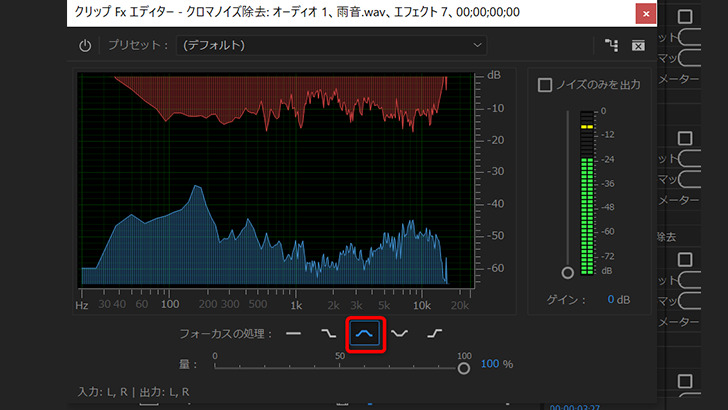Image resolution: width=728 pixels, height=410 pixels.
Task: Open the プリセット dropdown showing (デフォルト)
Action: tap(332, 46)
